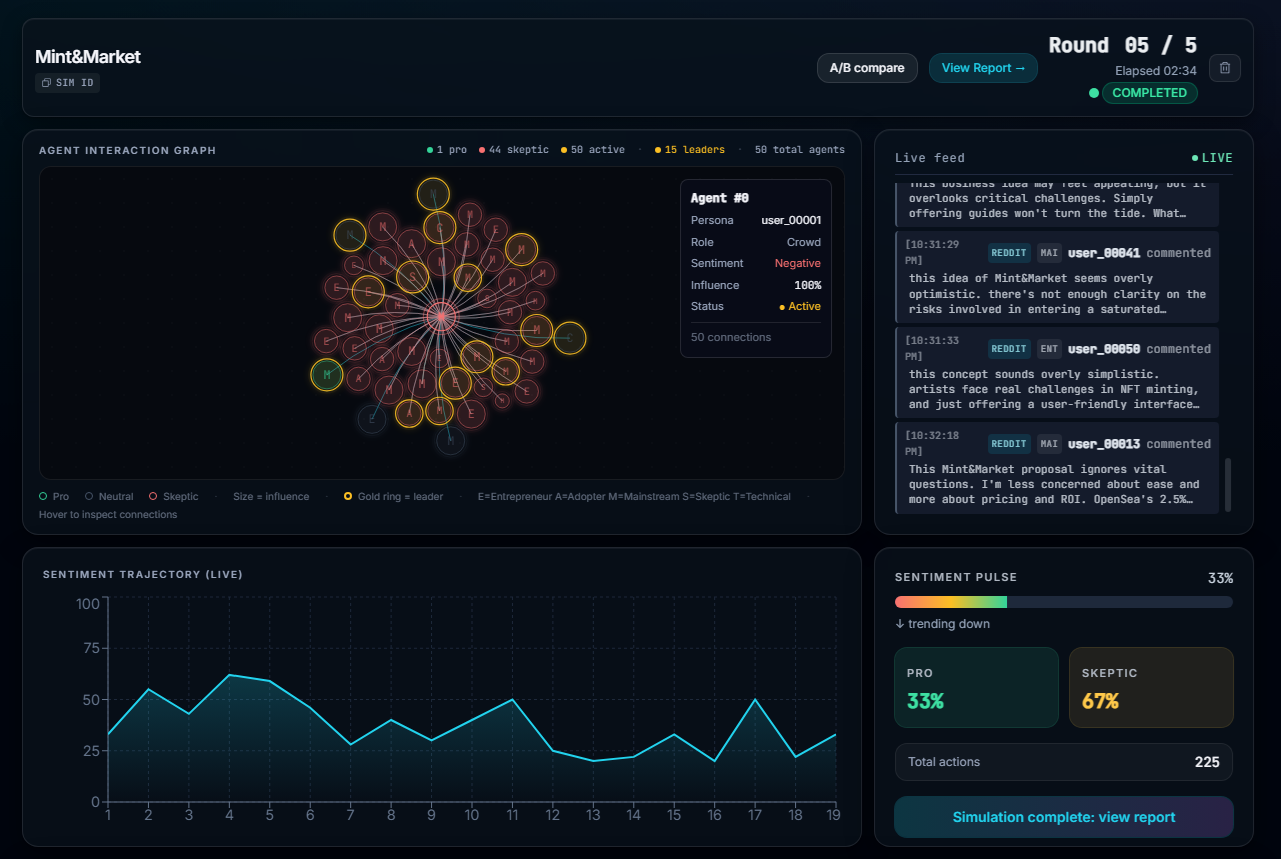Image resolution: width=1281 pixels, height=859 pixels.
Task: Click Simulation complete: view report button
Action: [x=1064, y=817]
